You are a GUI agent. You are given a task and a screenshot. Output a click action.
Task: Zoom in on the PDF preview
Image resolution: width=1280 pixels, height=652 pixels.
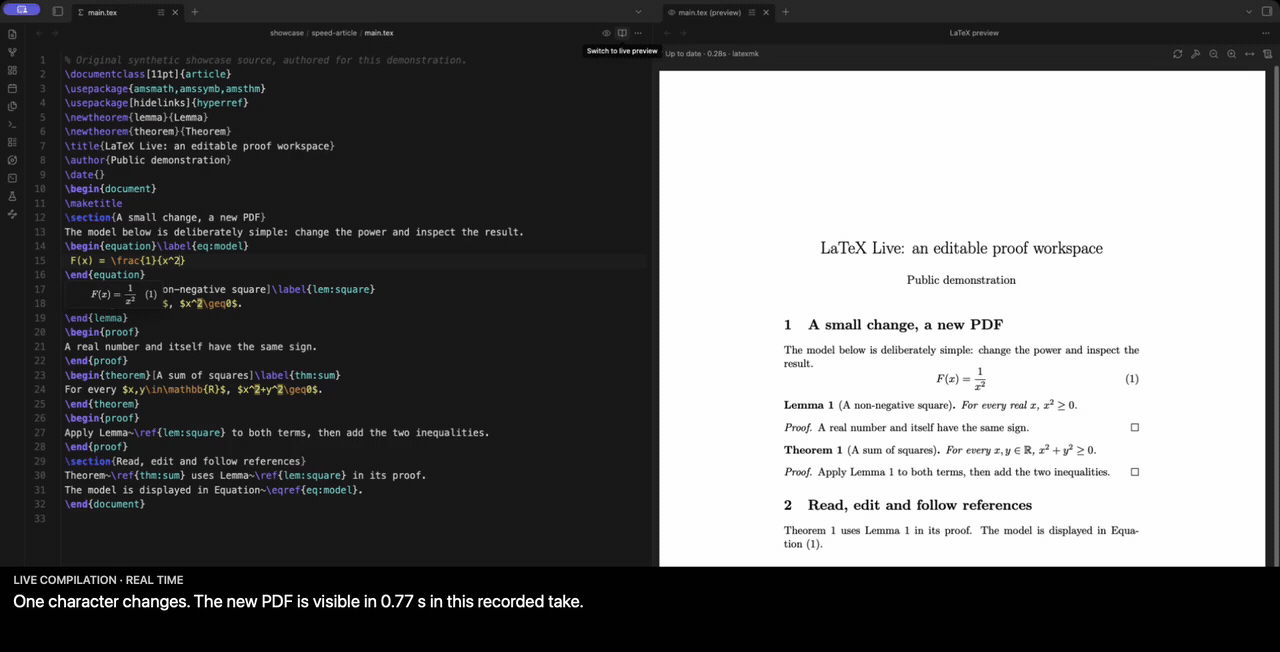tap(1231, 53)
